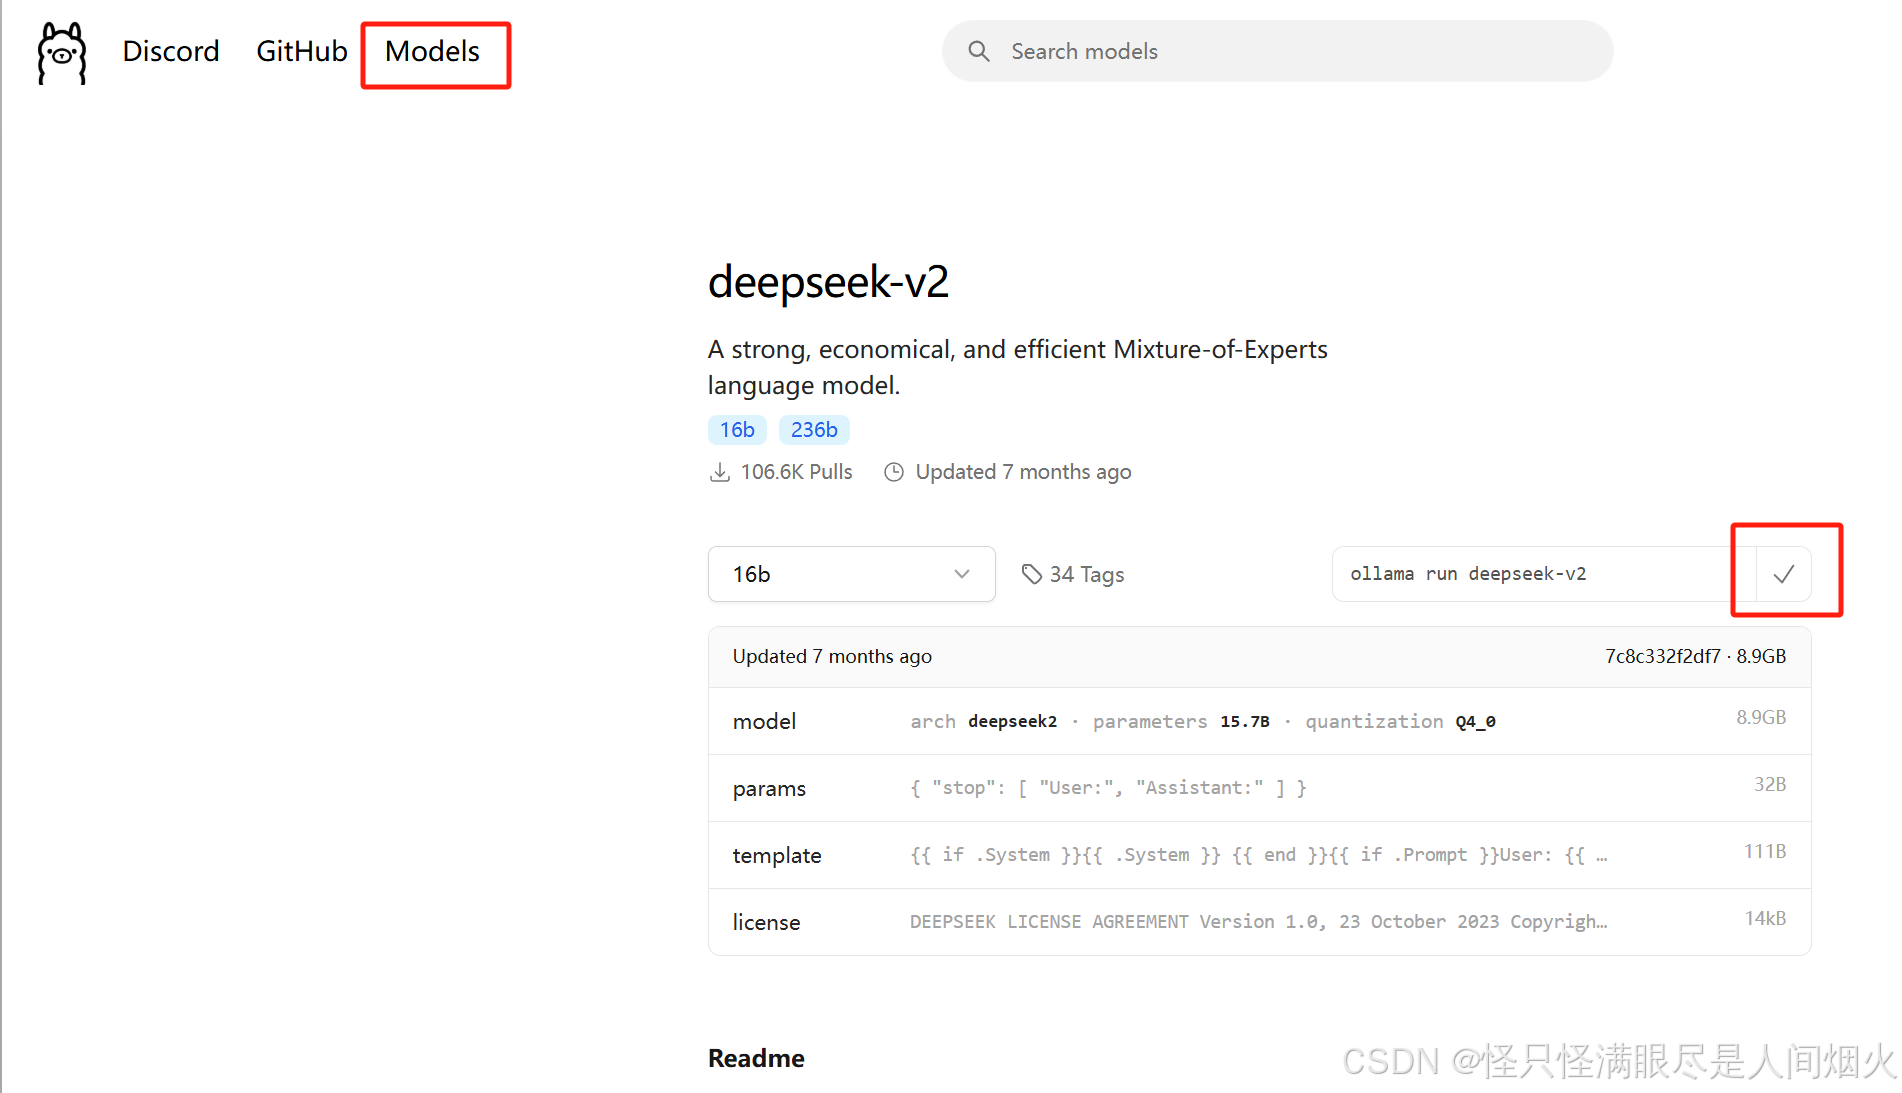This screenshot has height=1093, width=1902.
Task: Click the 32B params size
Action: (1770, 784)
